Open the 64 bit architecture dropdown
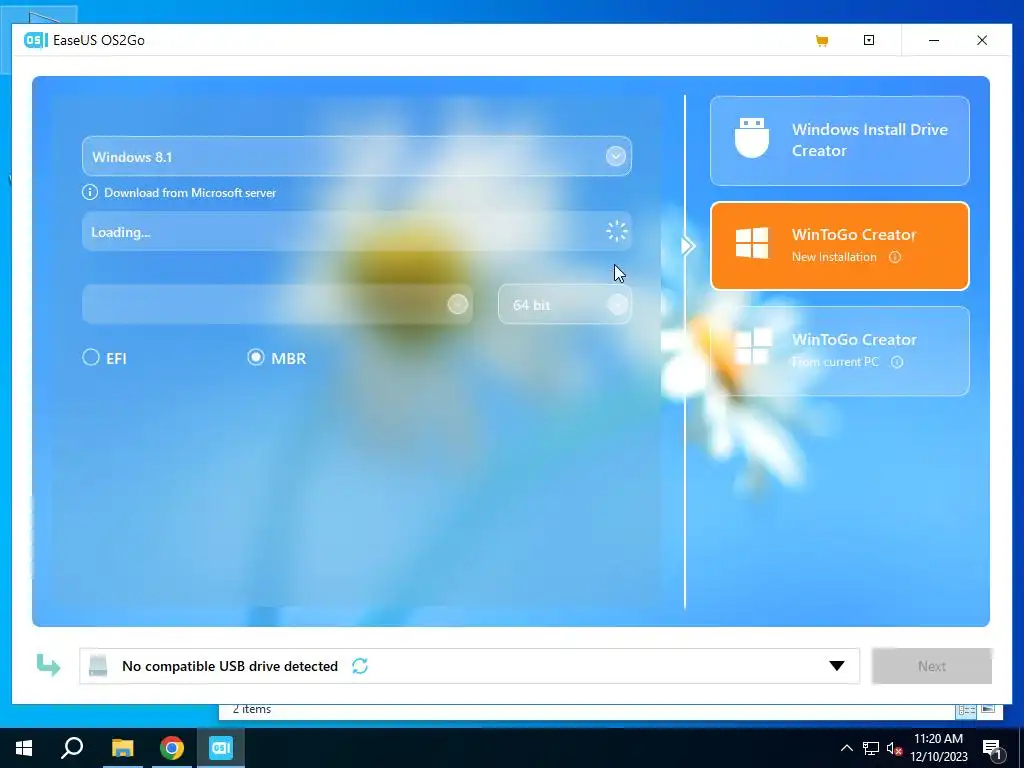This screenshot has height=768, width=1024. (565, 304)
